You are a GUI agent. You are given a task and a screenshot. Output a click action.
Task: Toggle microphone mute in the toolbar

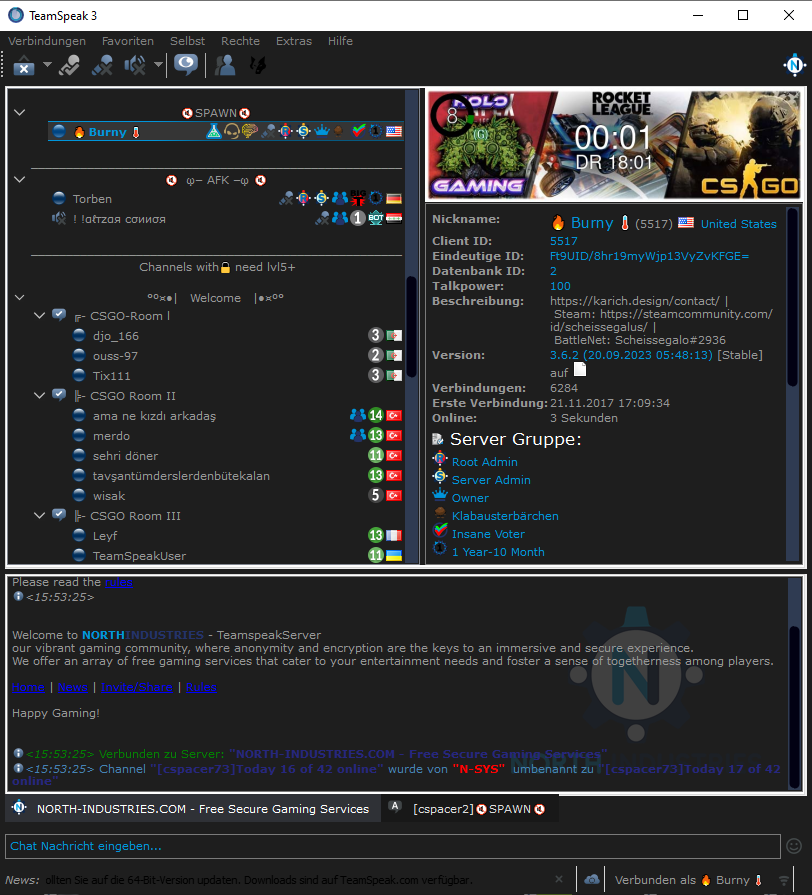pos(102,66)
